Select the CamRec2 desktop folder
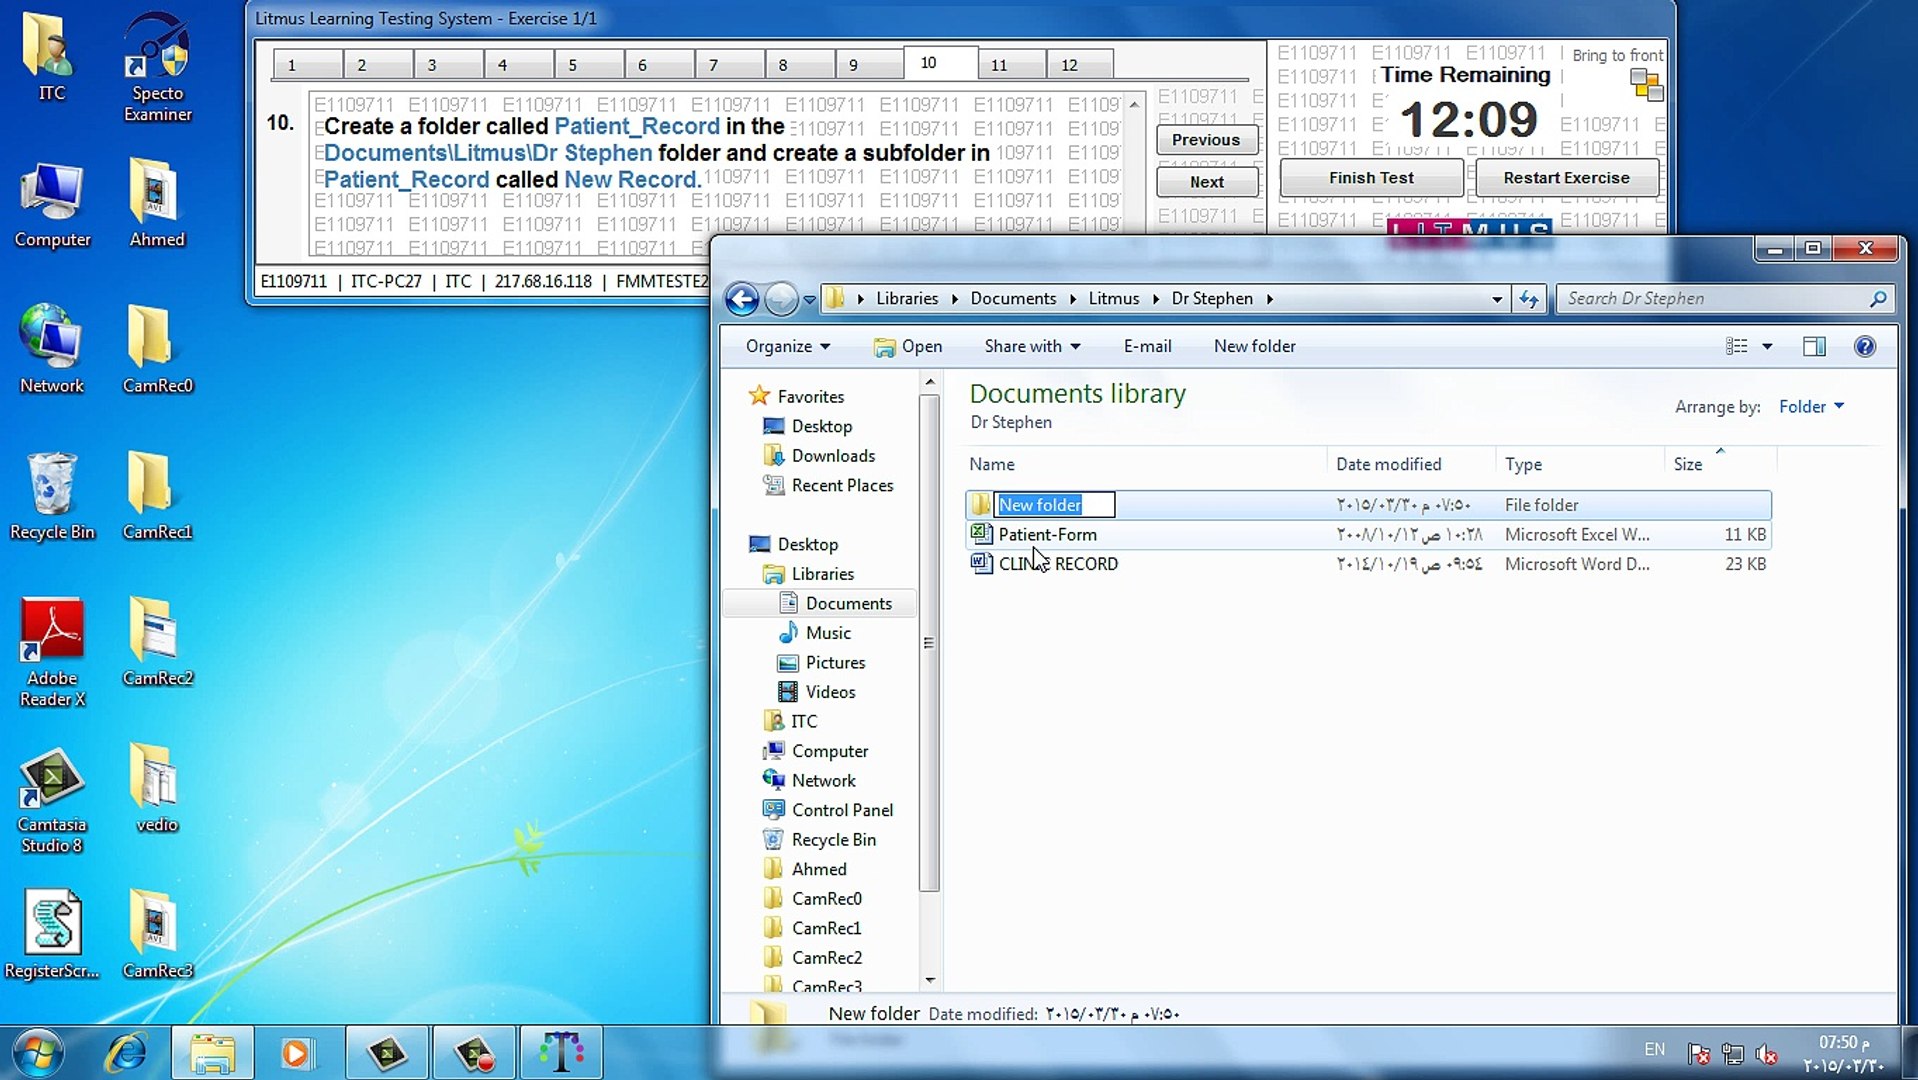The height and width of the screenshot is (1080, 1918). pos(157,643)
